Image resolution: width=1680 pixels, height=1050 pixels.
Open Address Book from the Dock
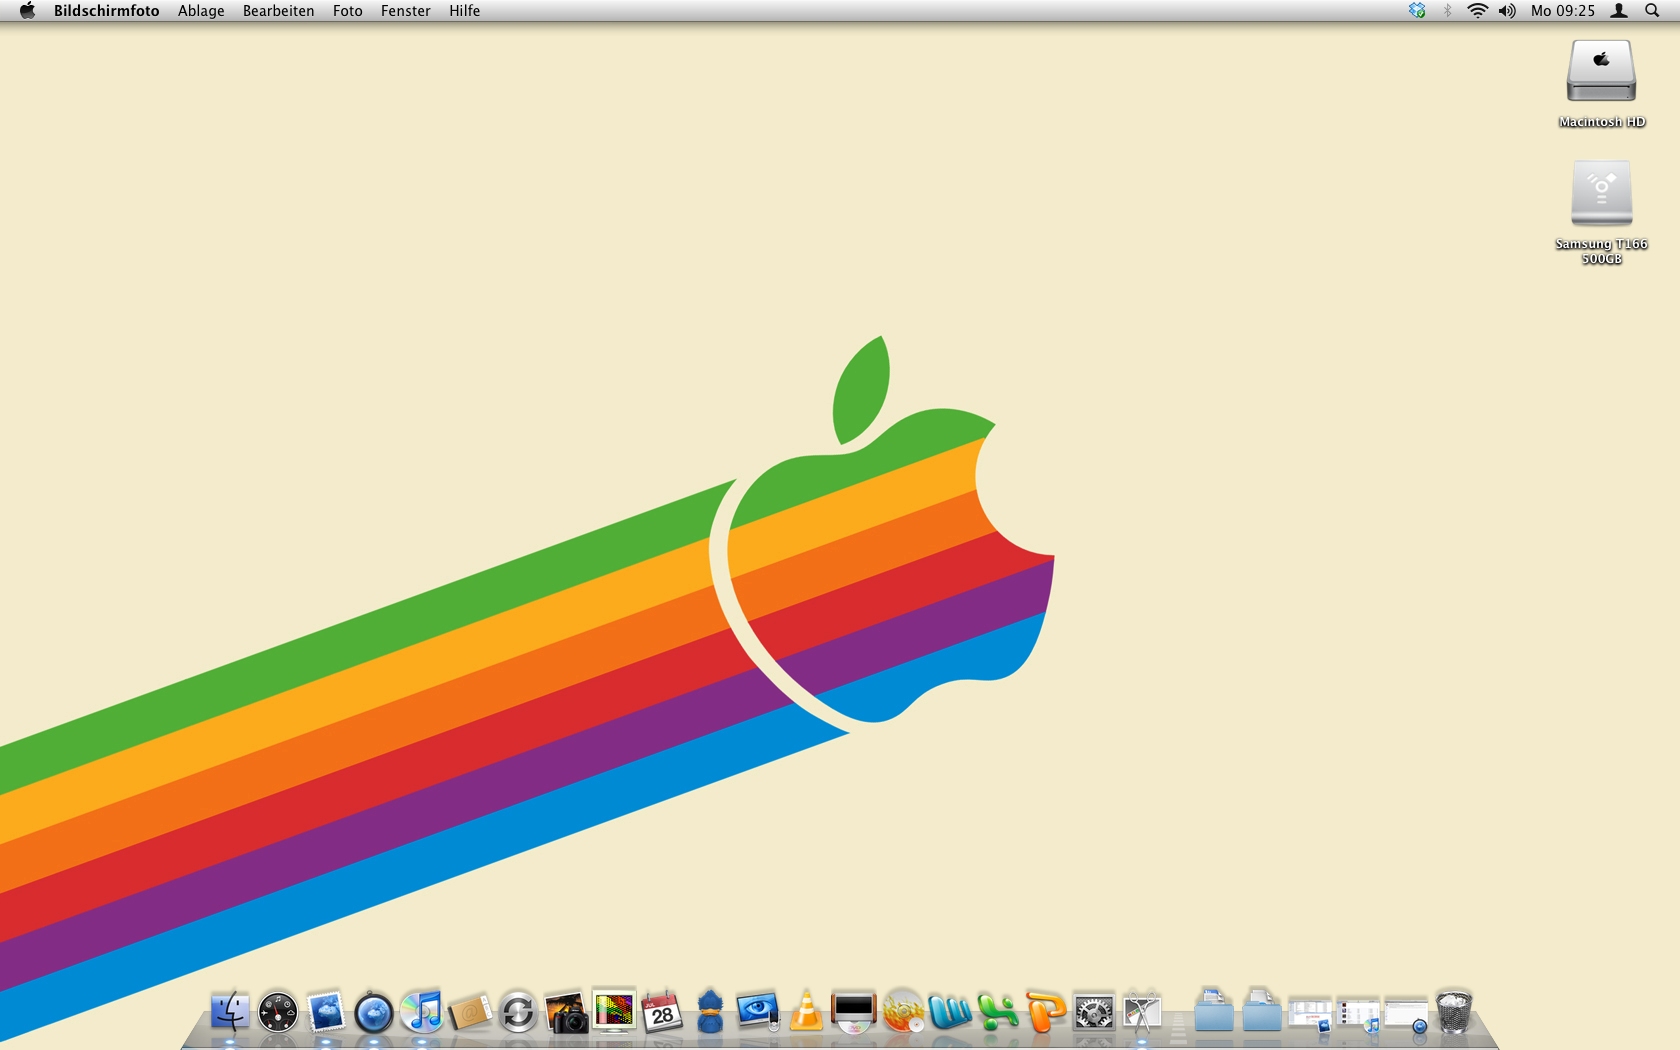(x=470, y=1012)
